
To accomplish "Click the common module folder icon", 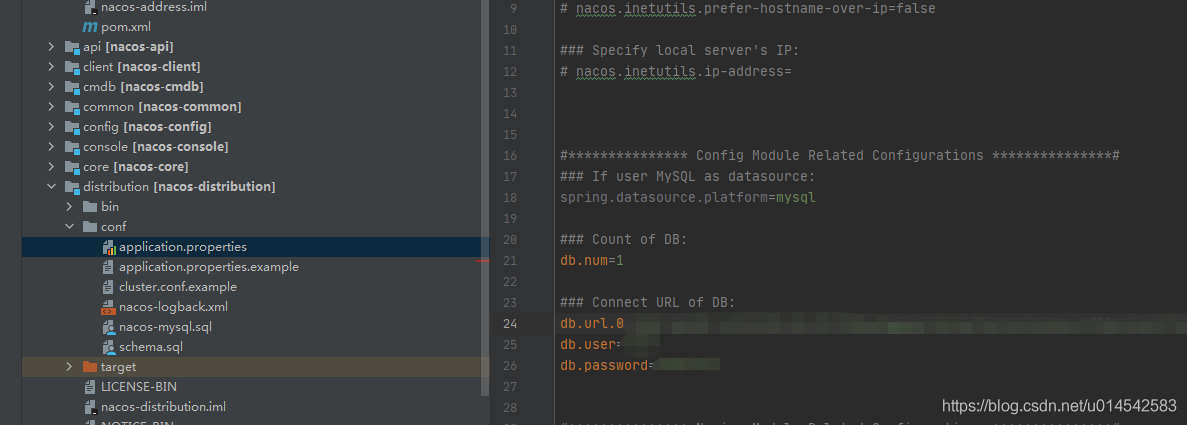I will pos(72,107).
